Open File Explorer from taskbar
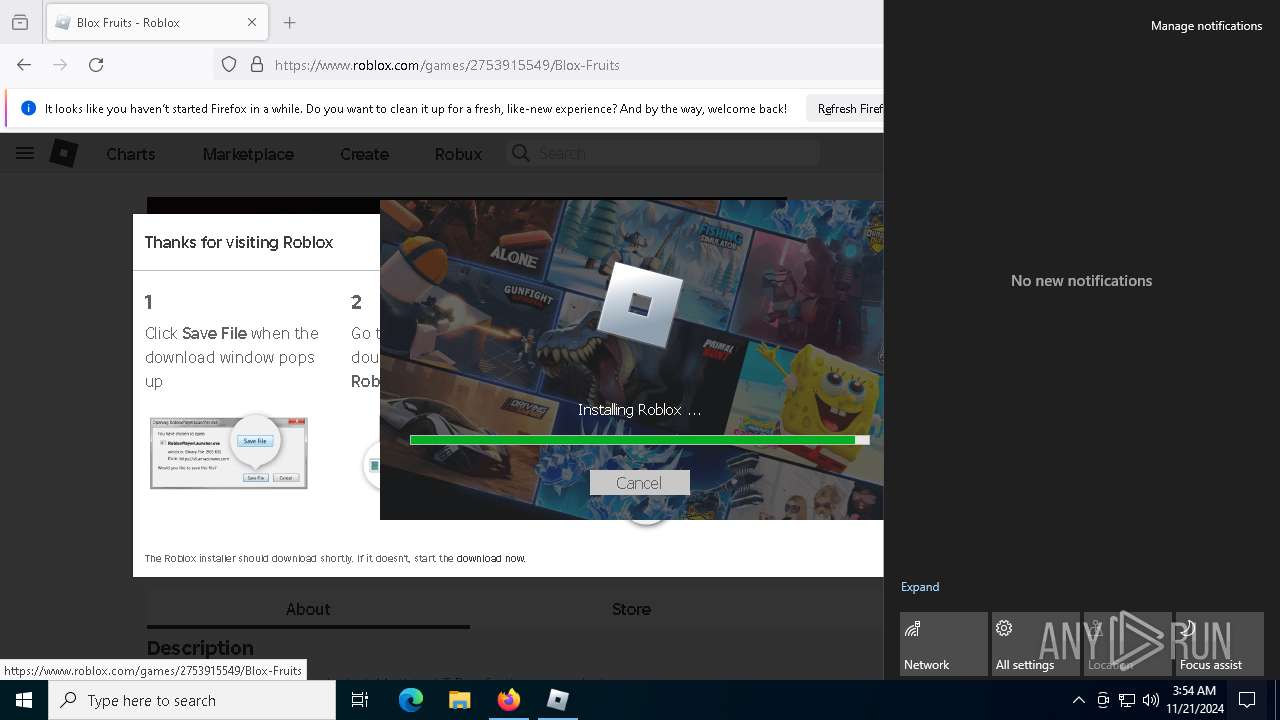This screenshot has width=1280, height=720. click(459, 700)
